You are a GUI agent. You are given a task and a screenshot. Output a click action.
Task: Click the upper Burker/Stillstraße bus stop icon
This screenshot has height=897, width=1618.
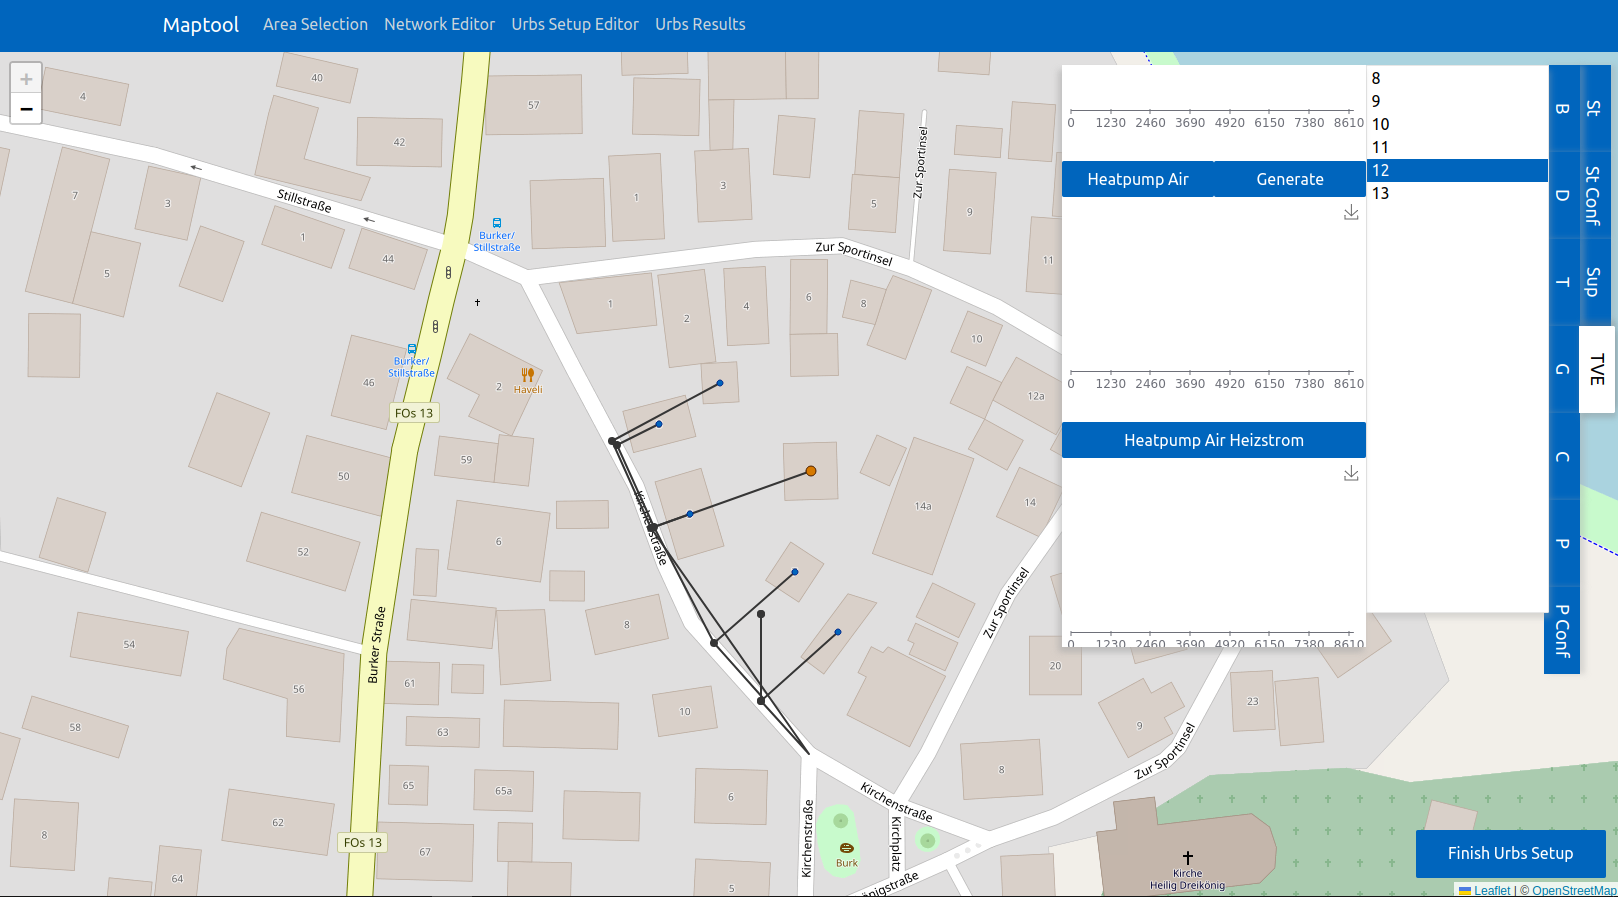497,223
